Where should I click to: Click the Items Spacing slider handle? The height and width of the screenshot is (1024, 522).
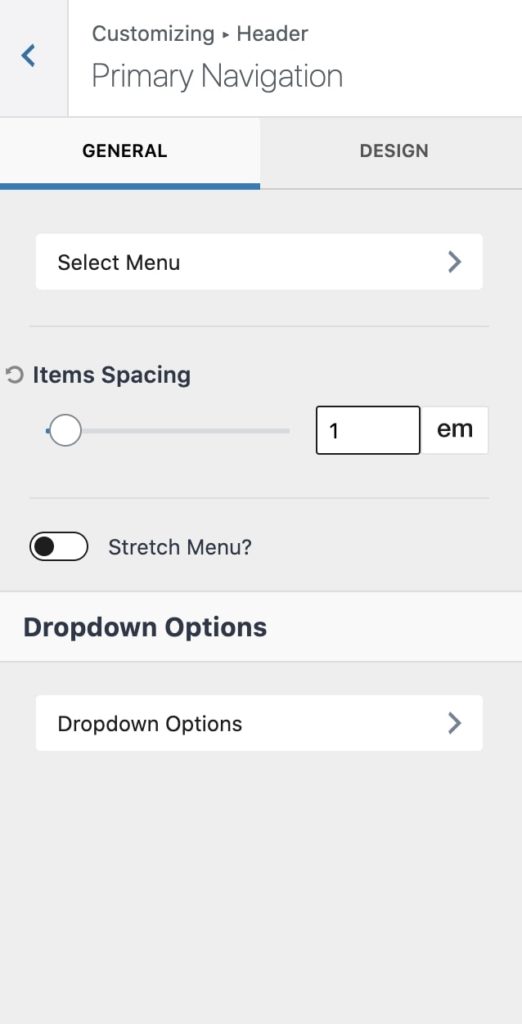pyautogui.click(x=65, y=430)
